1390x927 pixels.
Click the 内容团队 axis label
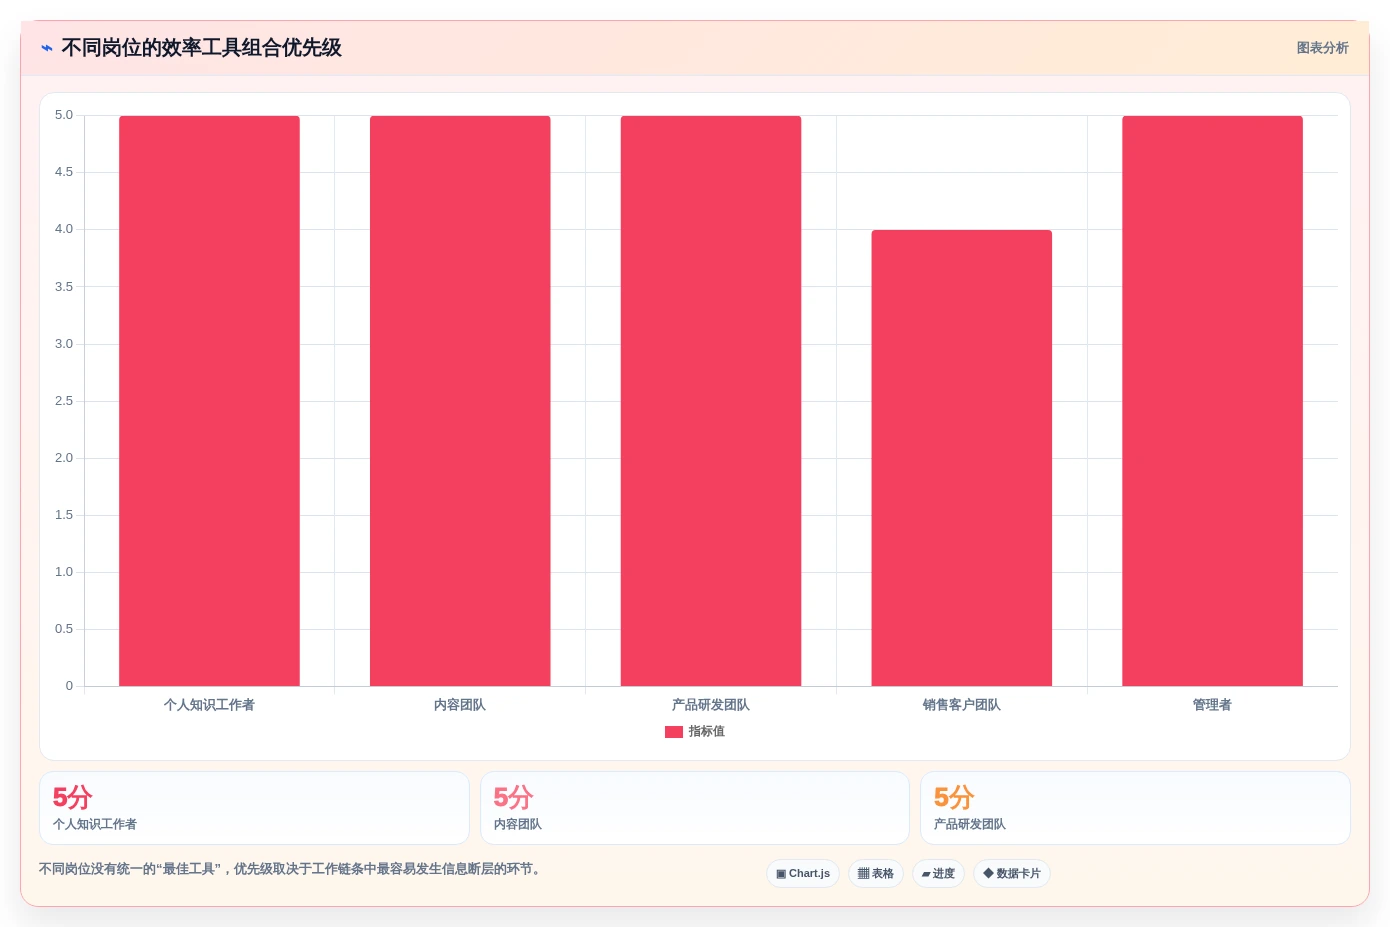(x=460, y=705)
